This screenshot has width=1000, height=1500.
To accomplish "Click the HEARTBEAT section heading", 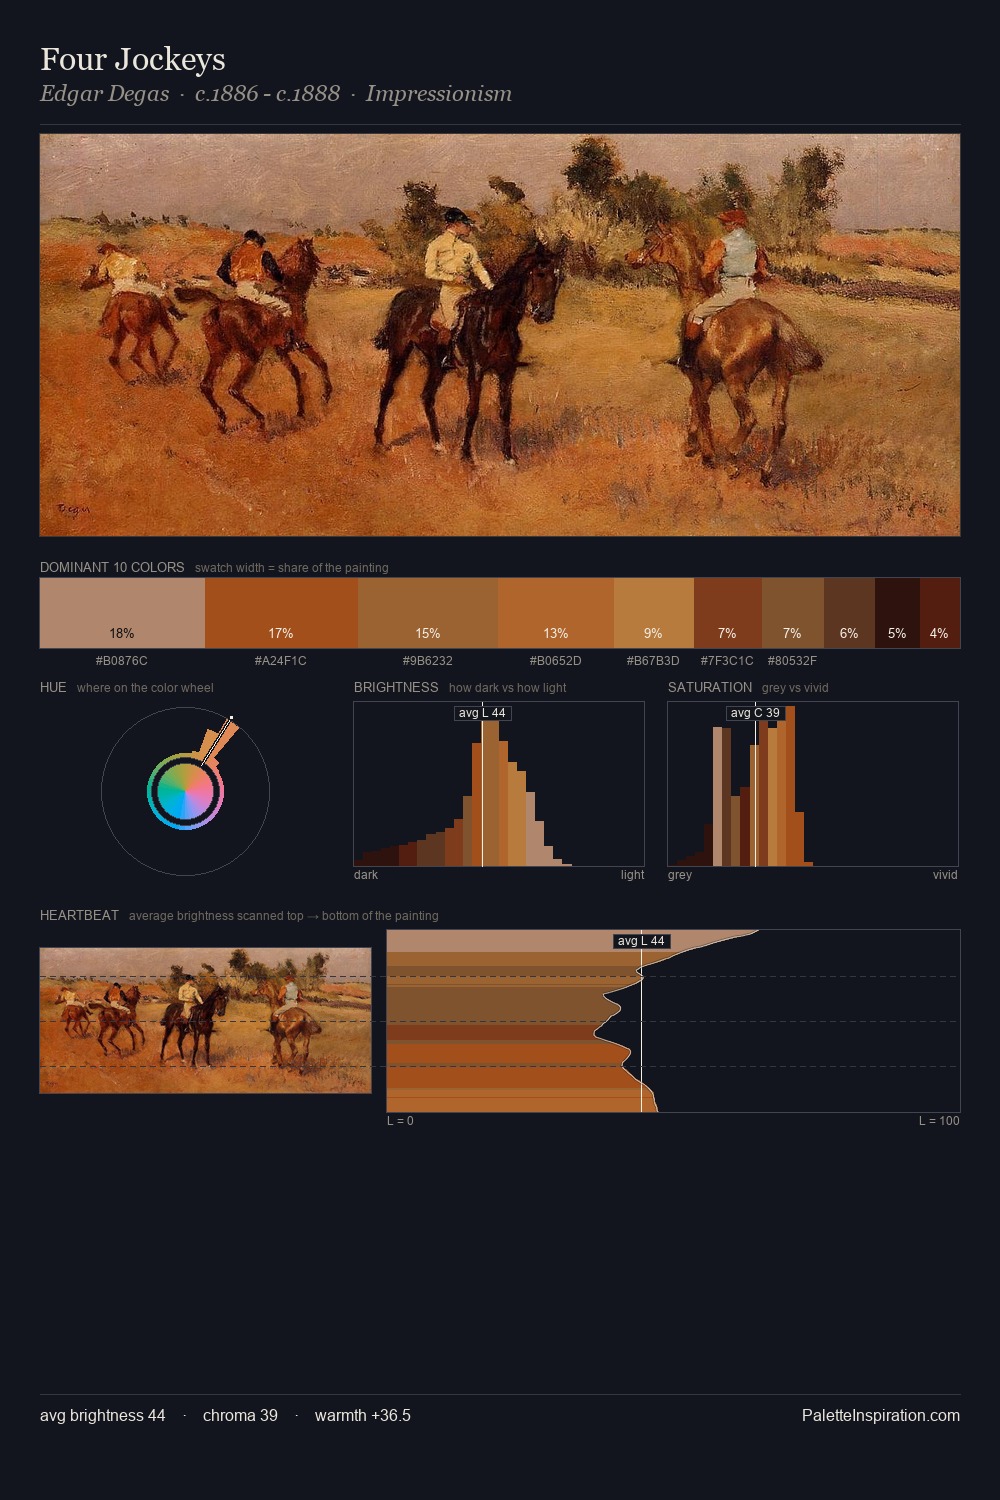I will pyautogui.click(x=79, y=915).
